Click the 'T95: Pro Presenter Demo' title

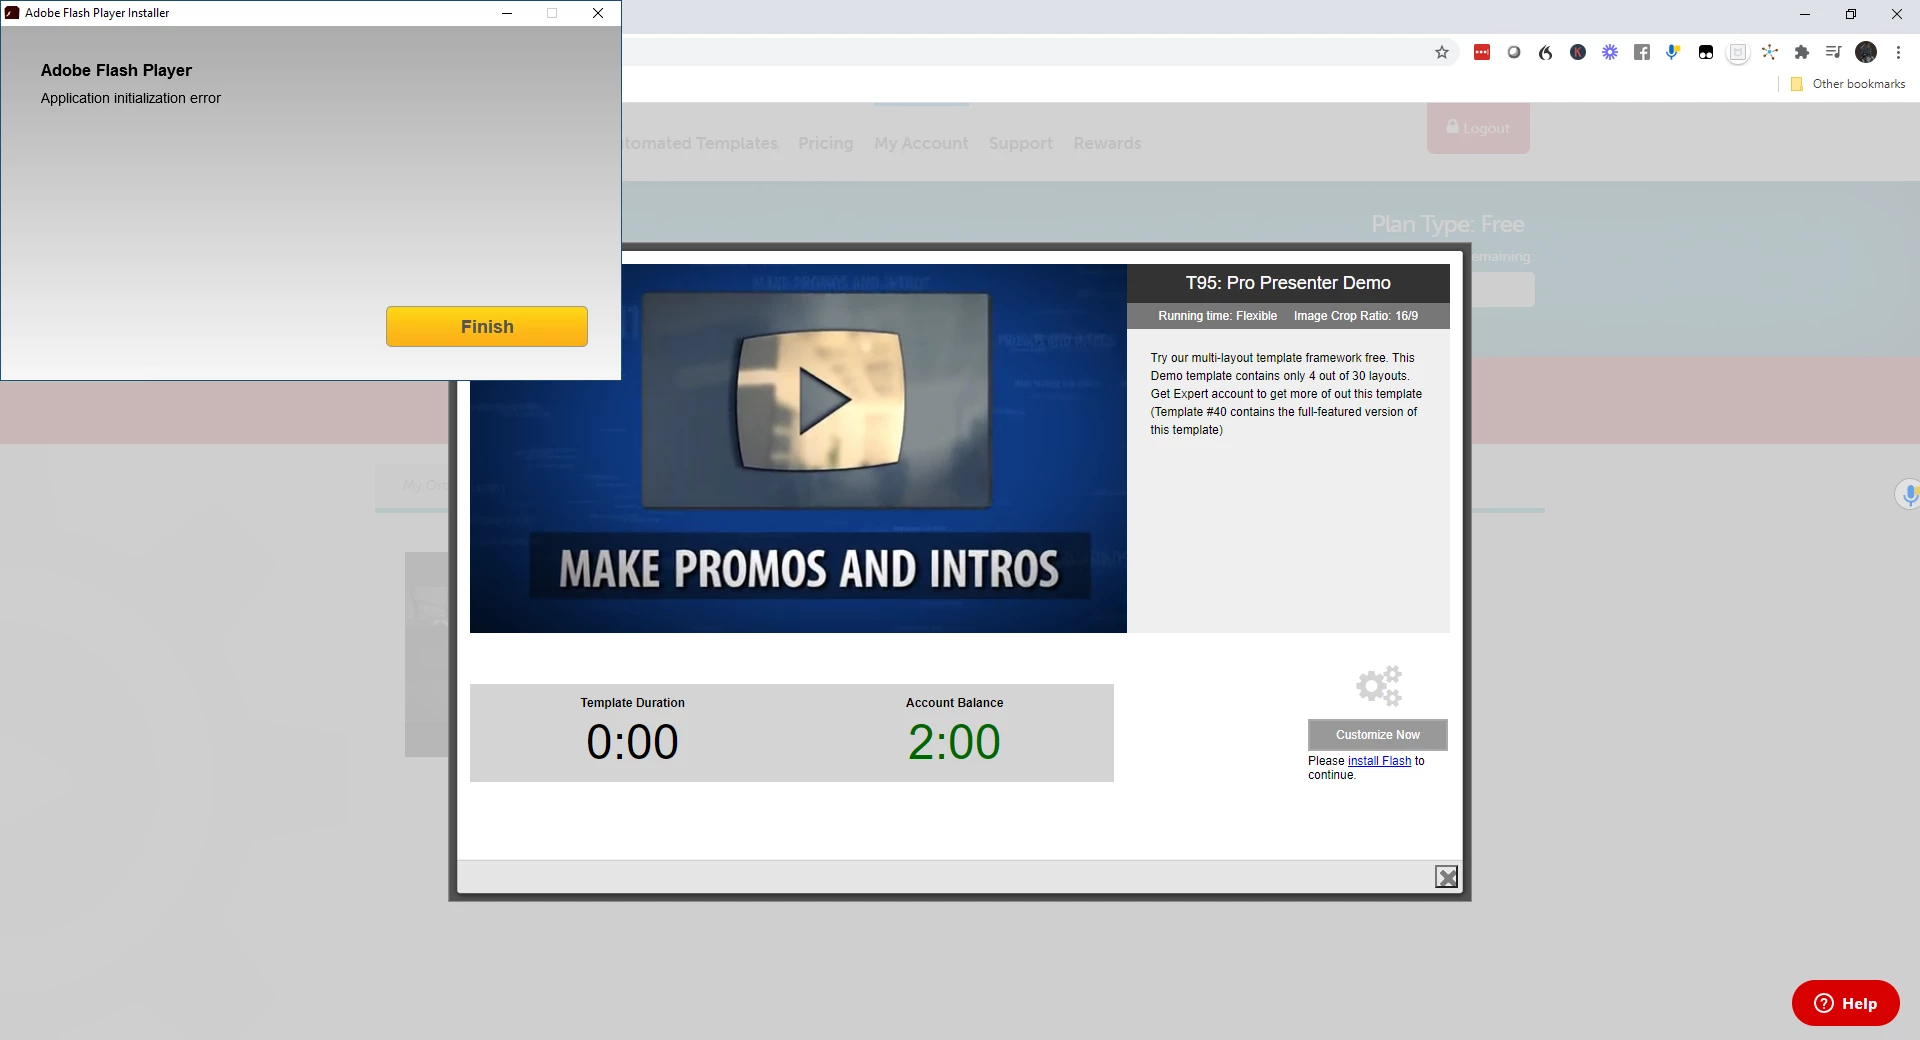click(x=1288, y=283)
